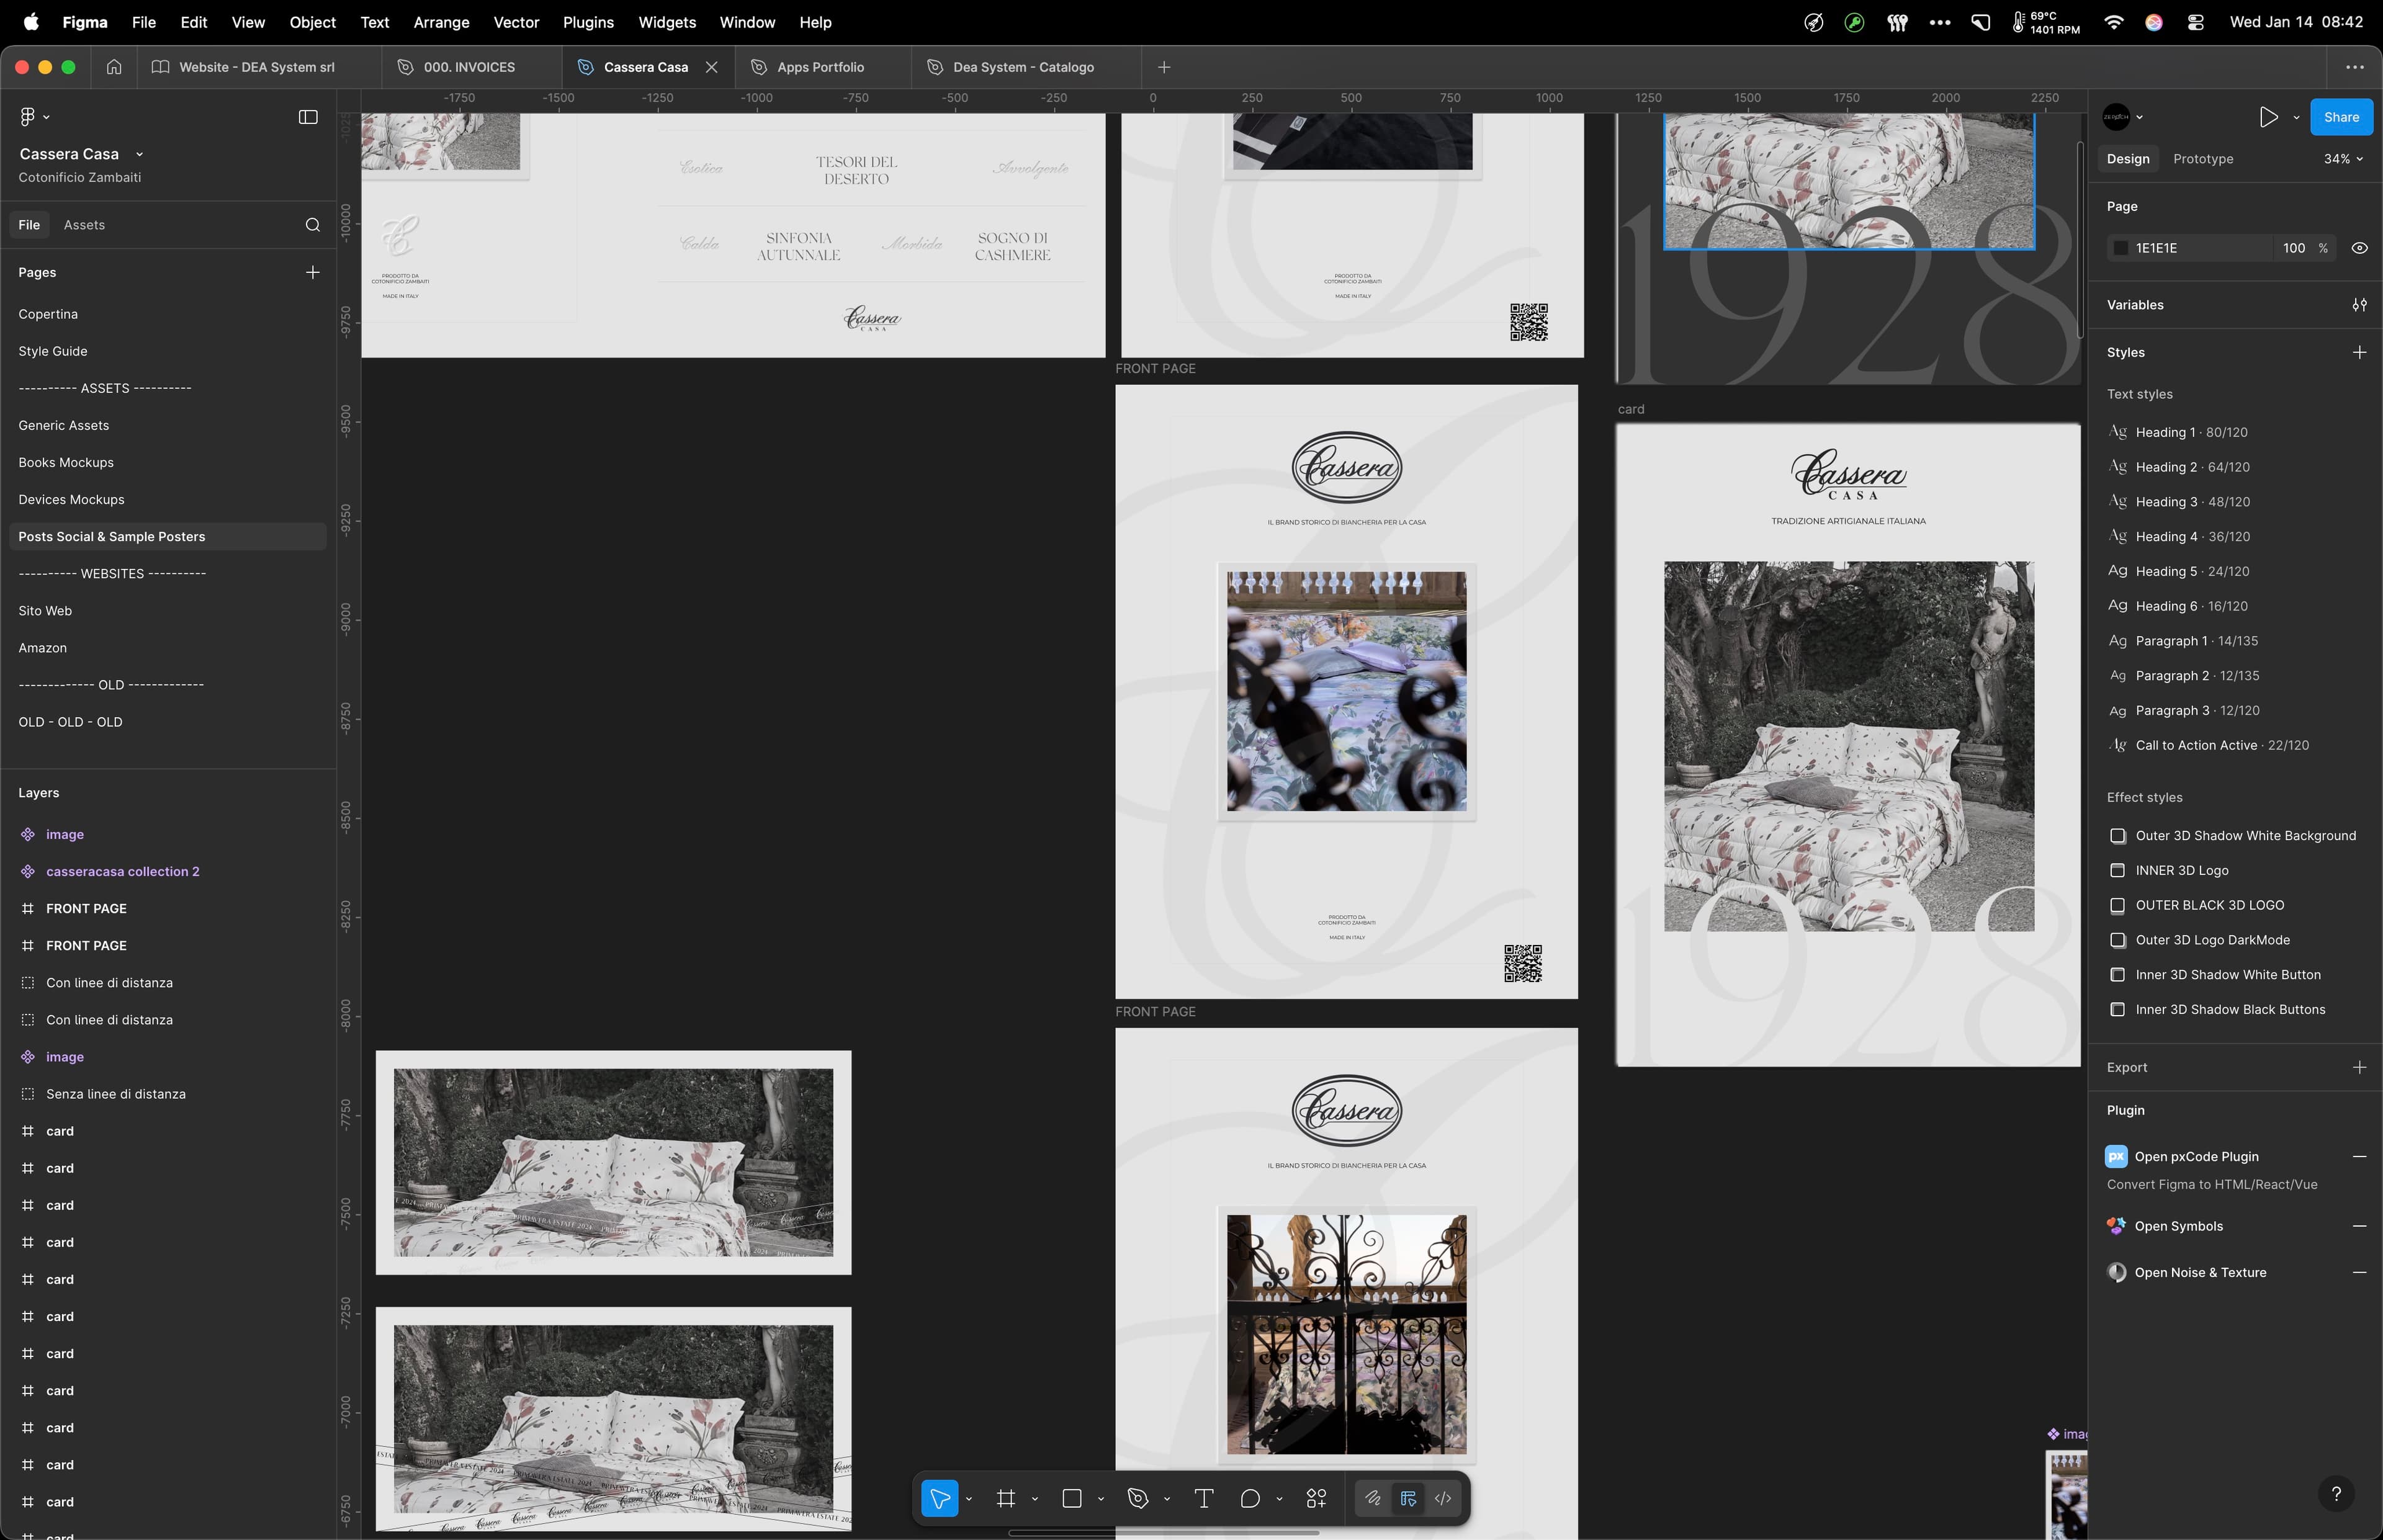Select the Pen tool
The image size is (2383, 1540).
(1138, 1498)
